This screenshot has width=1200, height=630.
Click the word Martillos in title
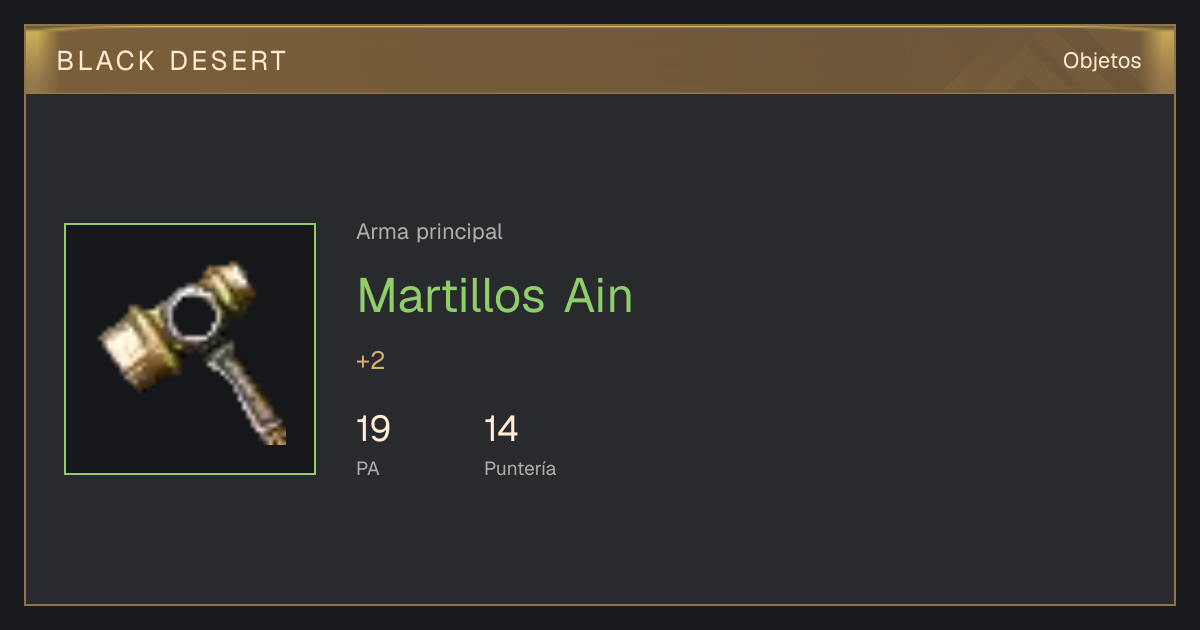[x=451, y=296]
